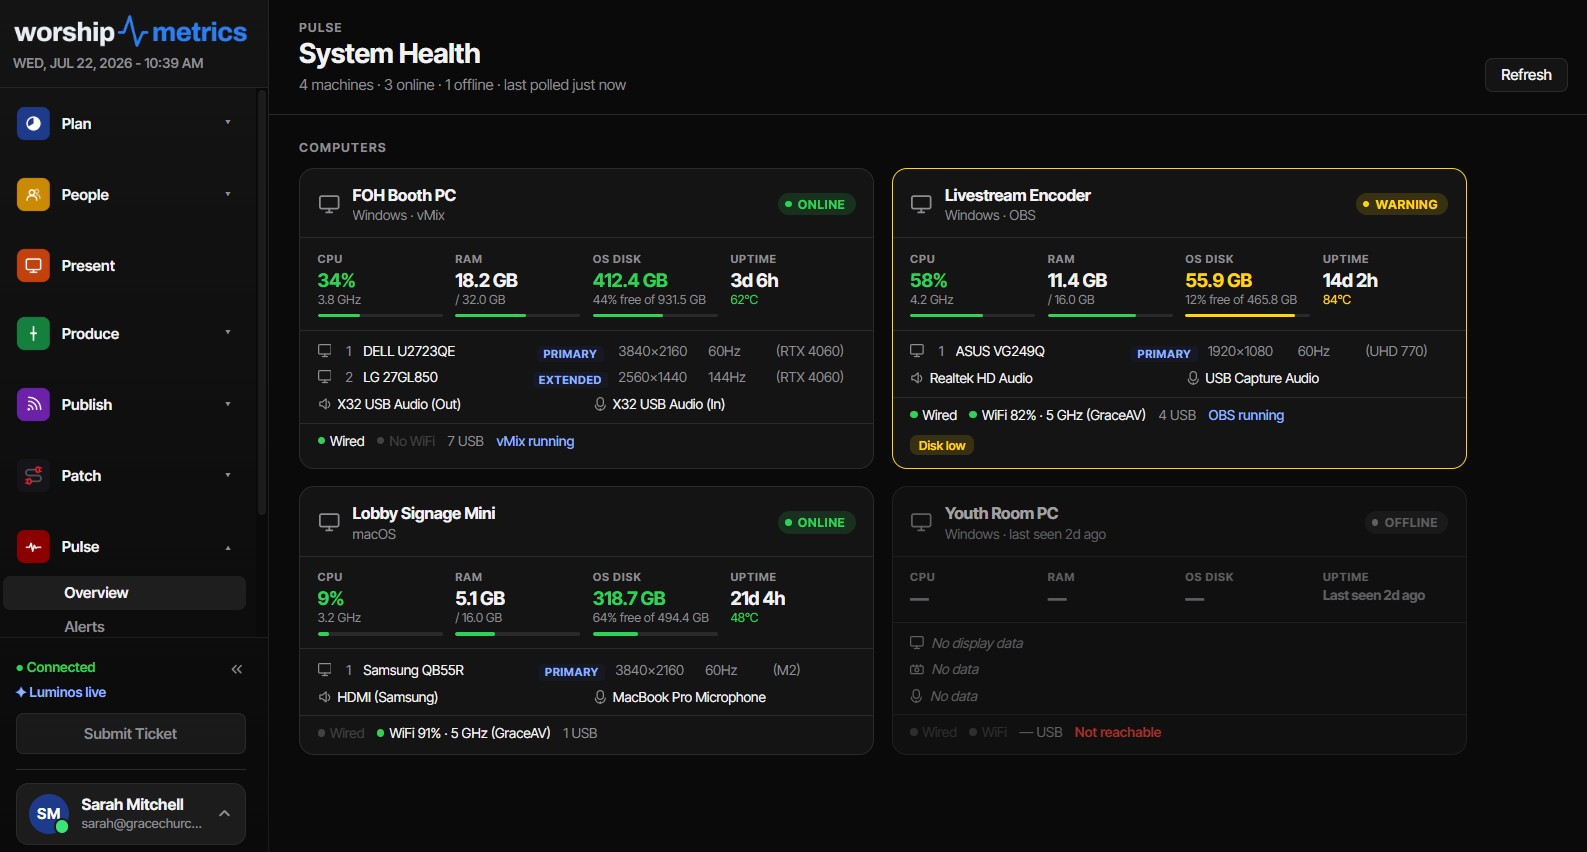Click the FOH Booth PC monitor icon
This screenshot has width=1587, height=852.
[x=329, y=204]
